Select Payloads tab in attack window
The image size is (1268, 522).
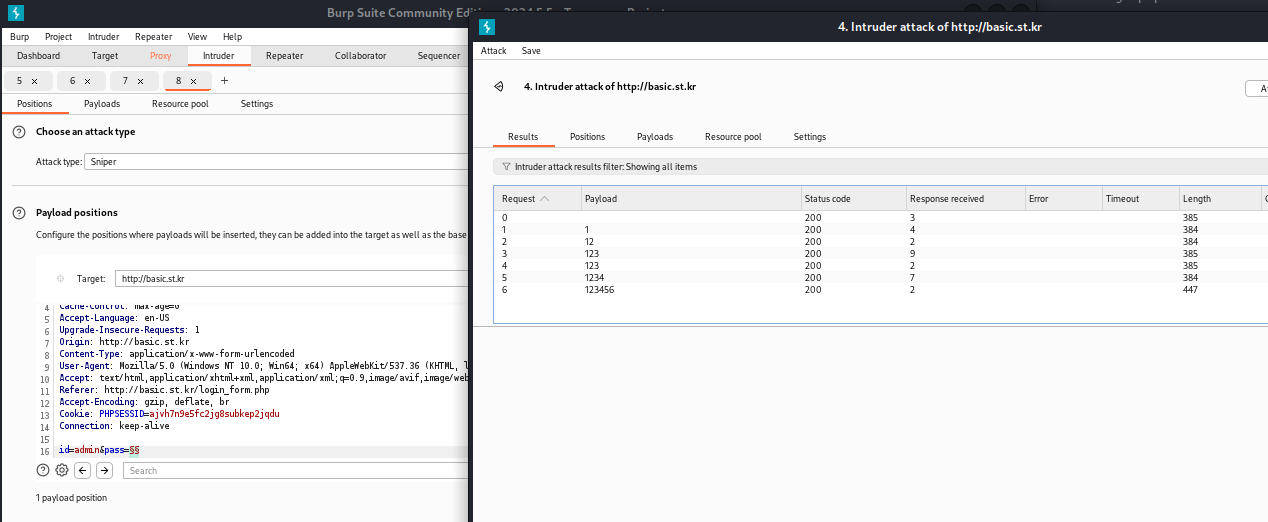[x=655, y=137]
